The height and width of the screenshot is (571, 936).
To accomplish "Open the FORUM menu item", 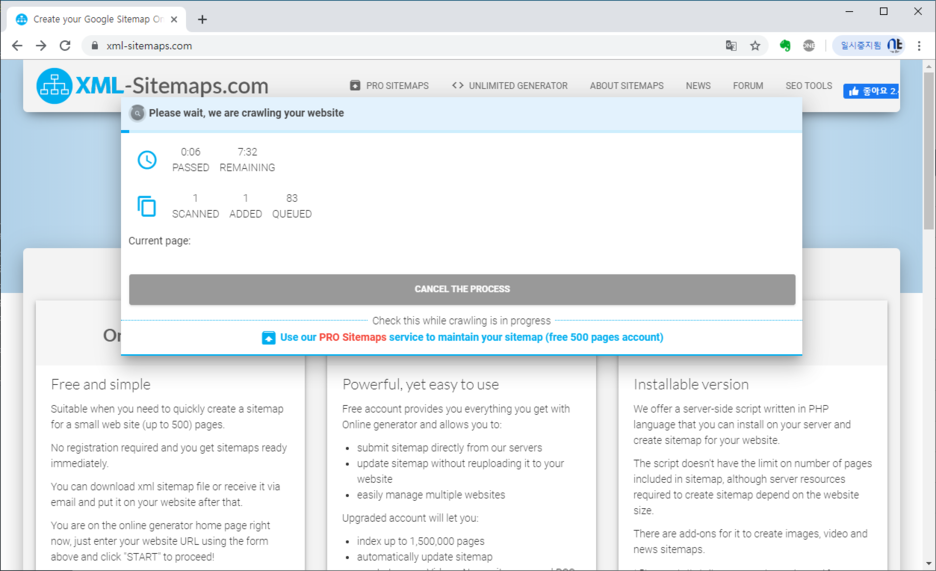I will (x=748, y=85).
